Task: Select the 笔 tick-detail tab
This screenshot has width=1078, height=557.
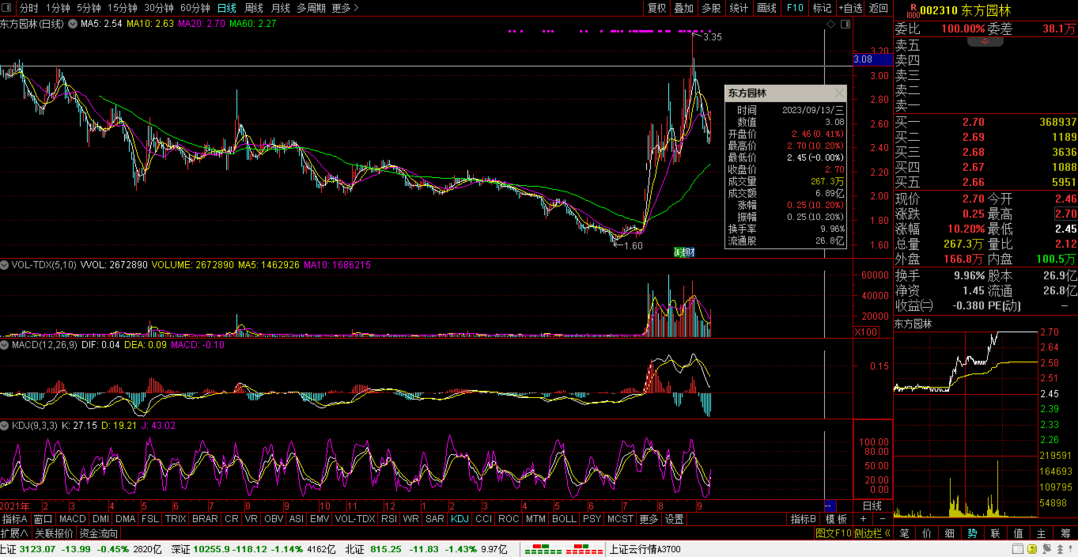Action: (904, 533)
